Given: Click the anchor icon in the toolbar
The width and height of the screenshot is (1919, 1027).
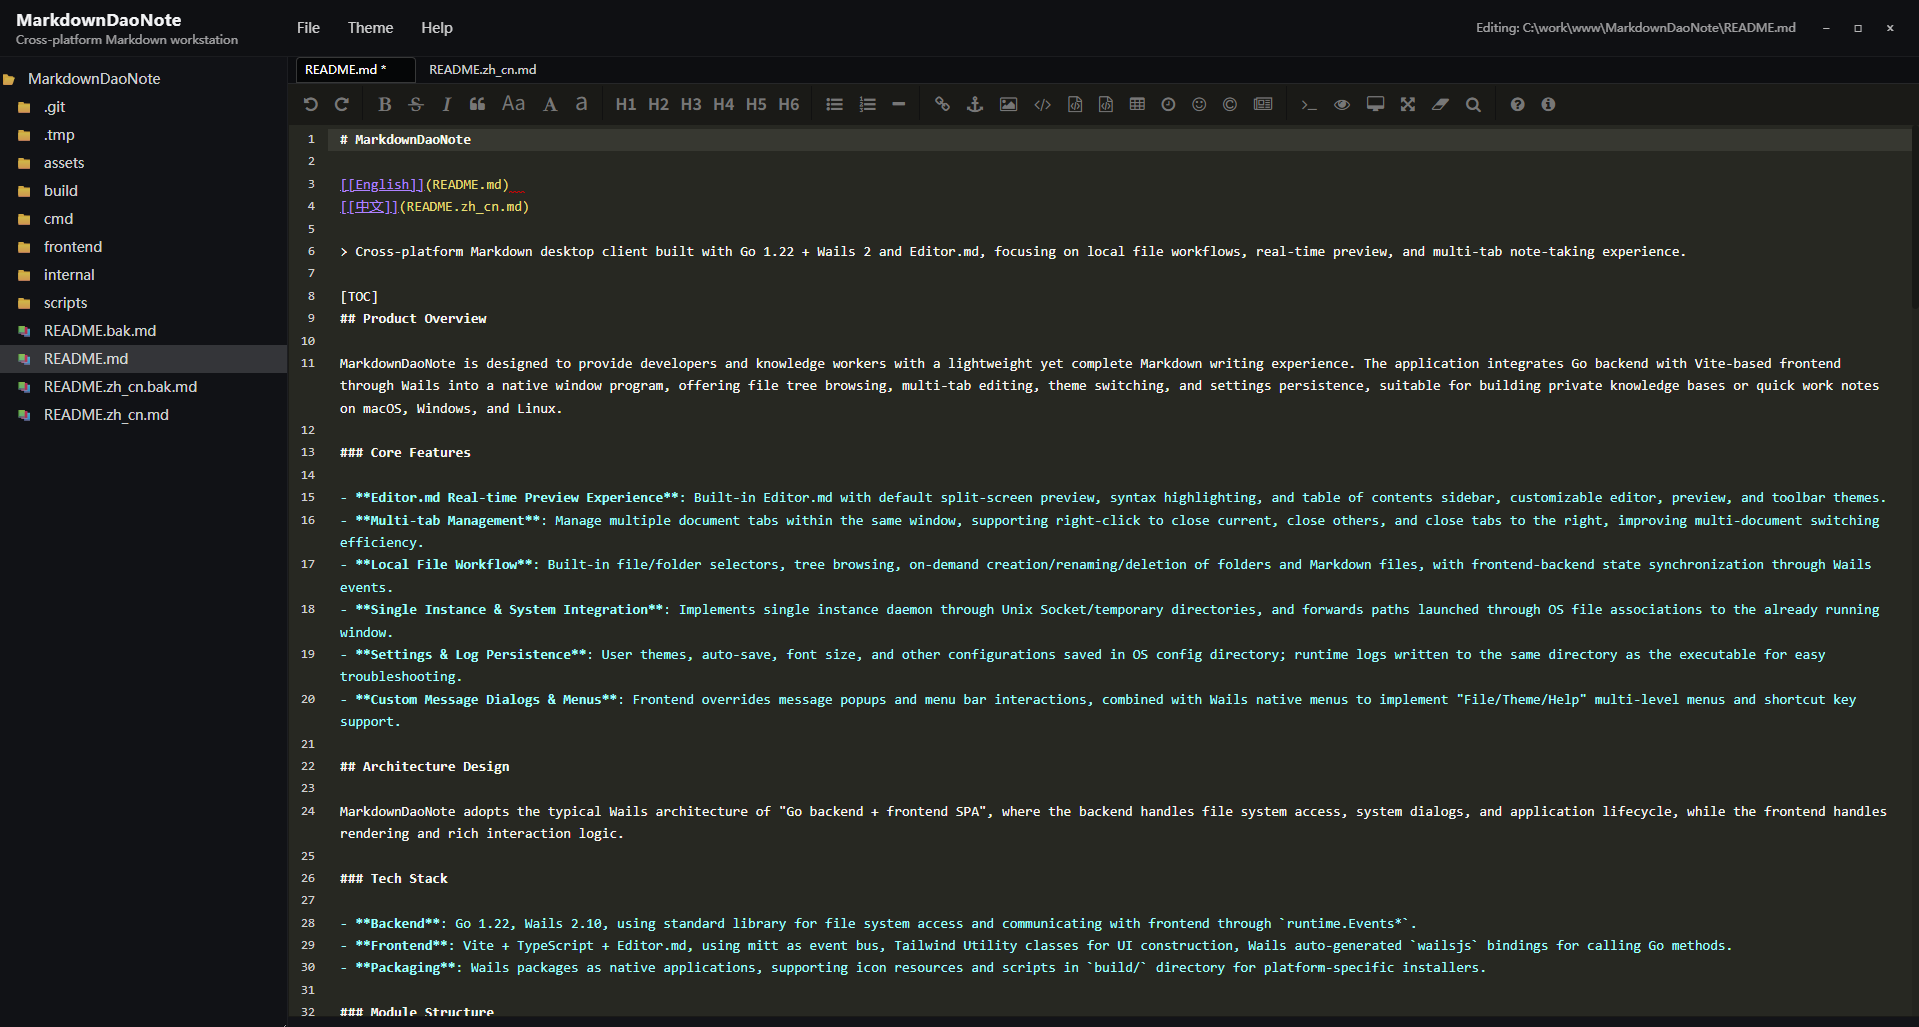Looking at the screenshot, I should tap(975, 104).
